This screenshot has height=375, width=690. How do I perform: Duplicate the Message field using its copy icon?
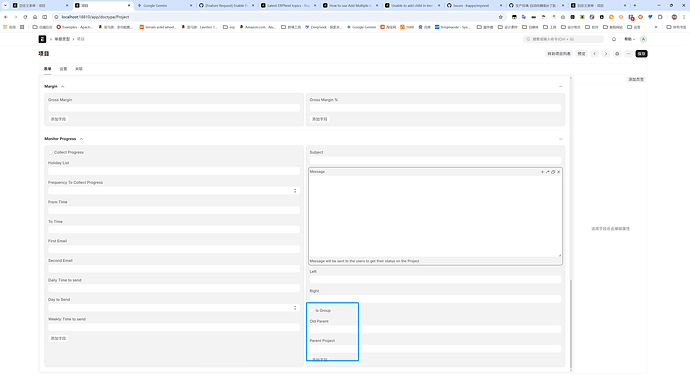coord(553,172)
